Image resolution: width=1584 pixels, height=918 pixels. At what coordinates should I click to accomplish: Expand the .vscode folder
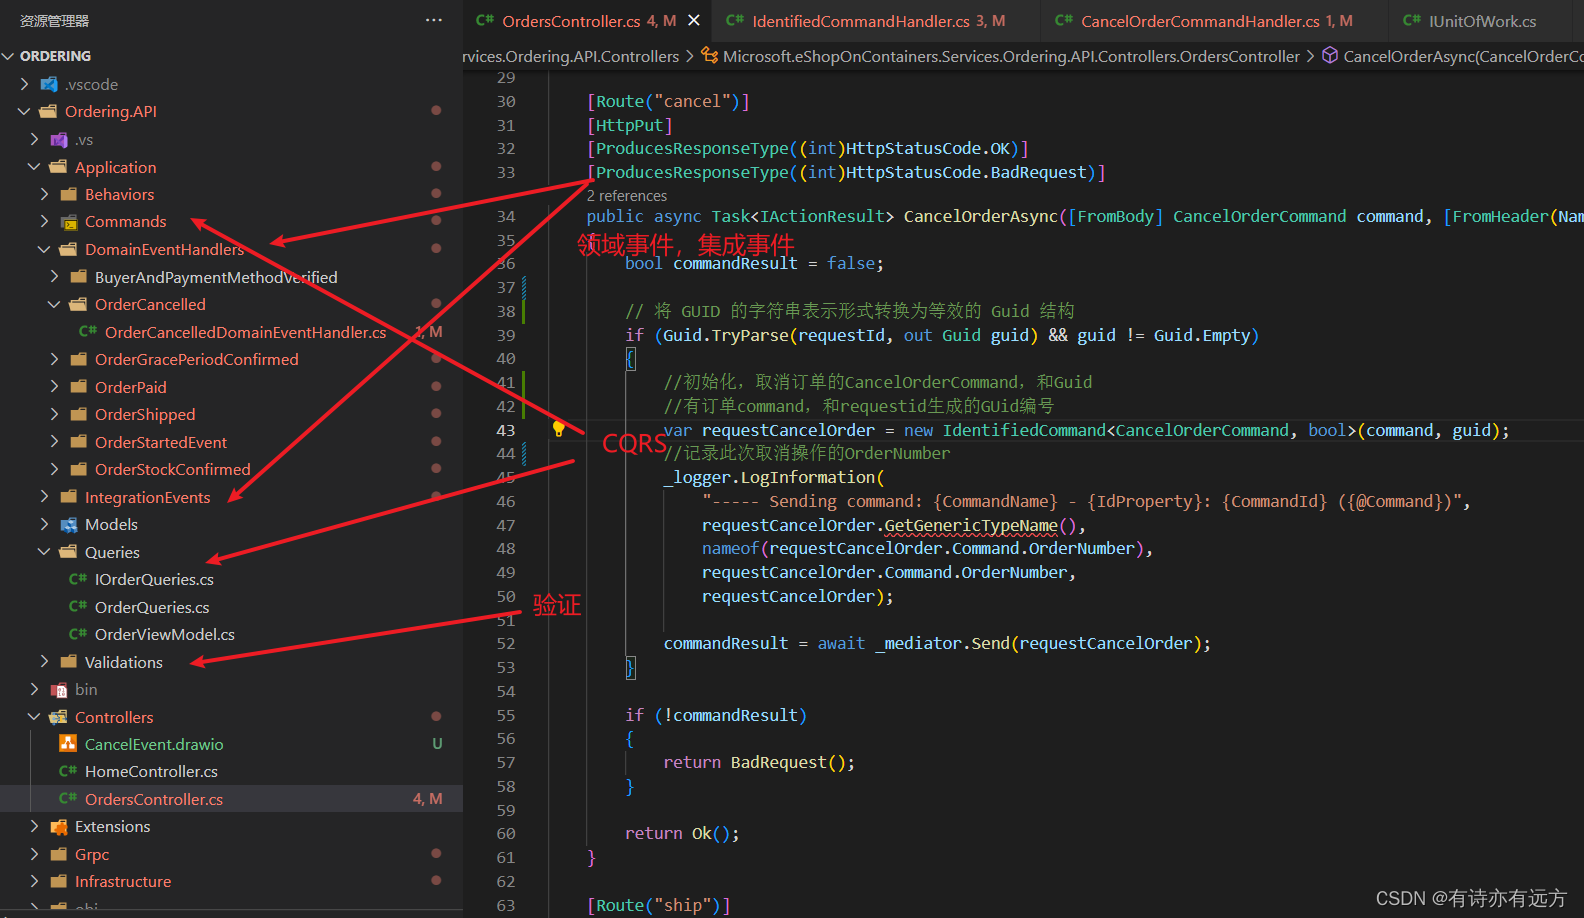pos(25,84)
